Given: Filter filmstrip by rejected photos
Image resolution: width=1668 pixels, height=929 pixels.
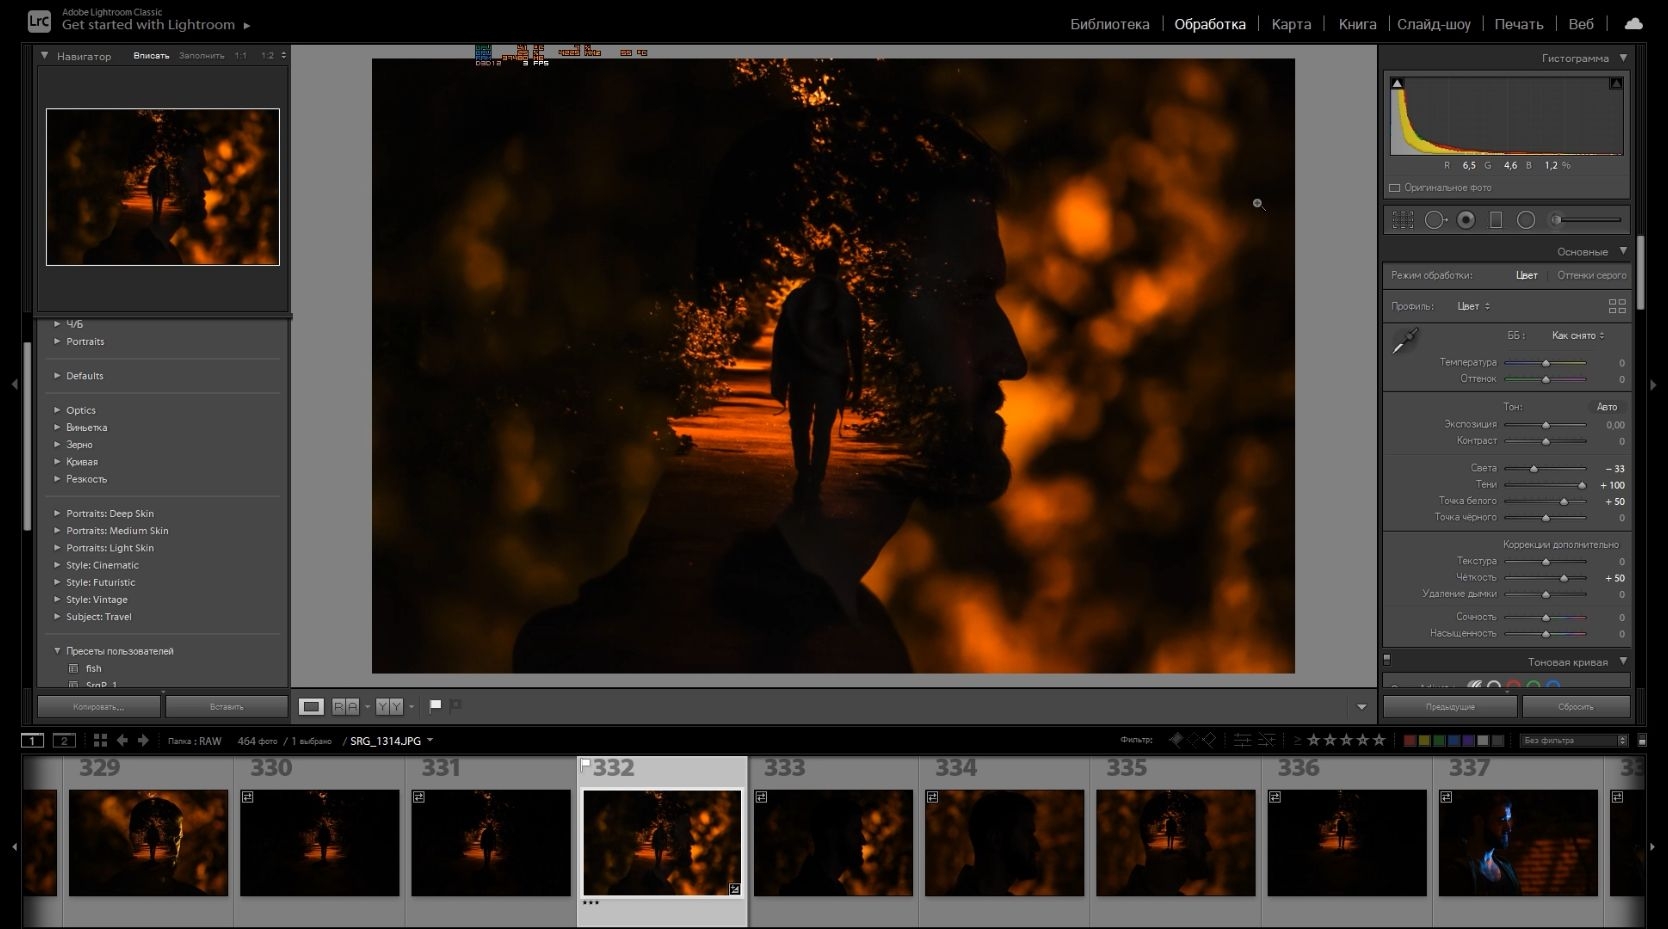Looking at the screenshot, I should pyautogui.click(x=1209, y=740).
